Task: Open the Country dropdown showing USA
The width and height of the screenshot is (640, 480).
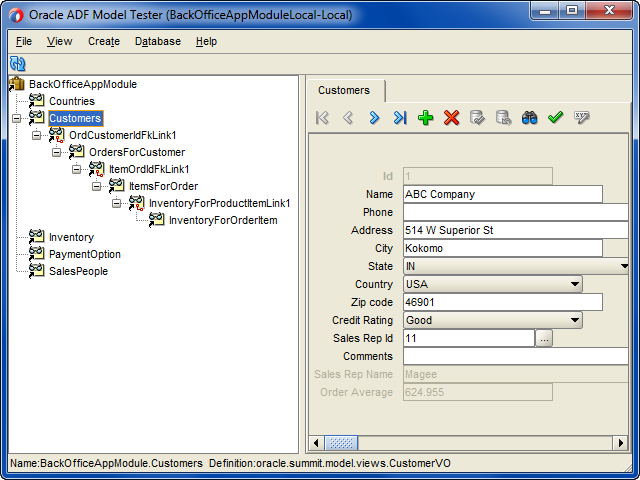Action: pyautogui.click(x=575, y=284)
